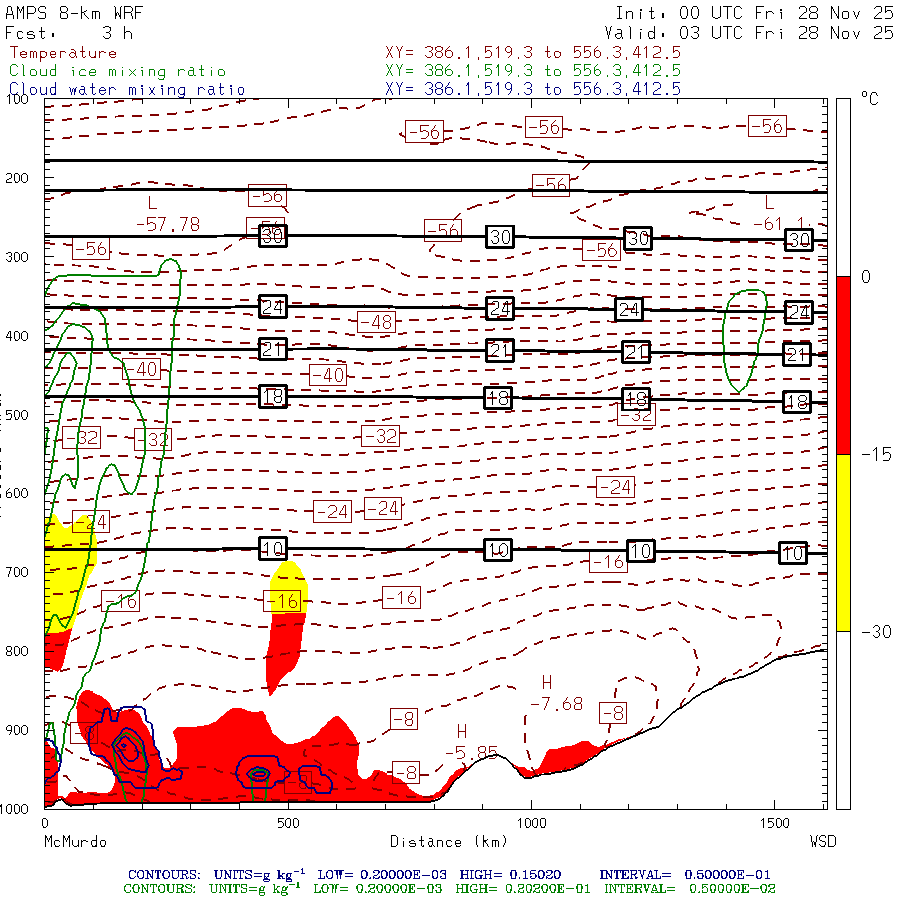Click the "500" distance axis tick label
Screen dimensions: 900x900
pyautogui.click(x=288, y=823)
